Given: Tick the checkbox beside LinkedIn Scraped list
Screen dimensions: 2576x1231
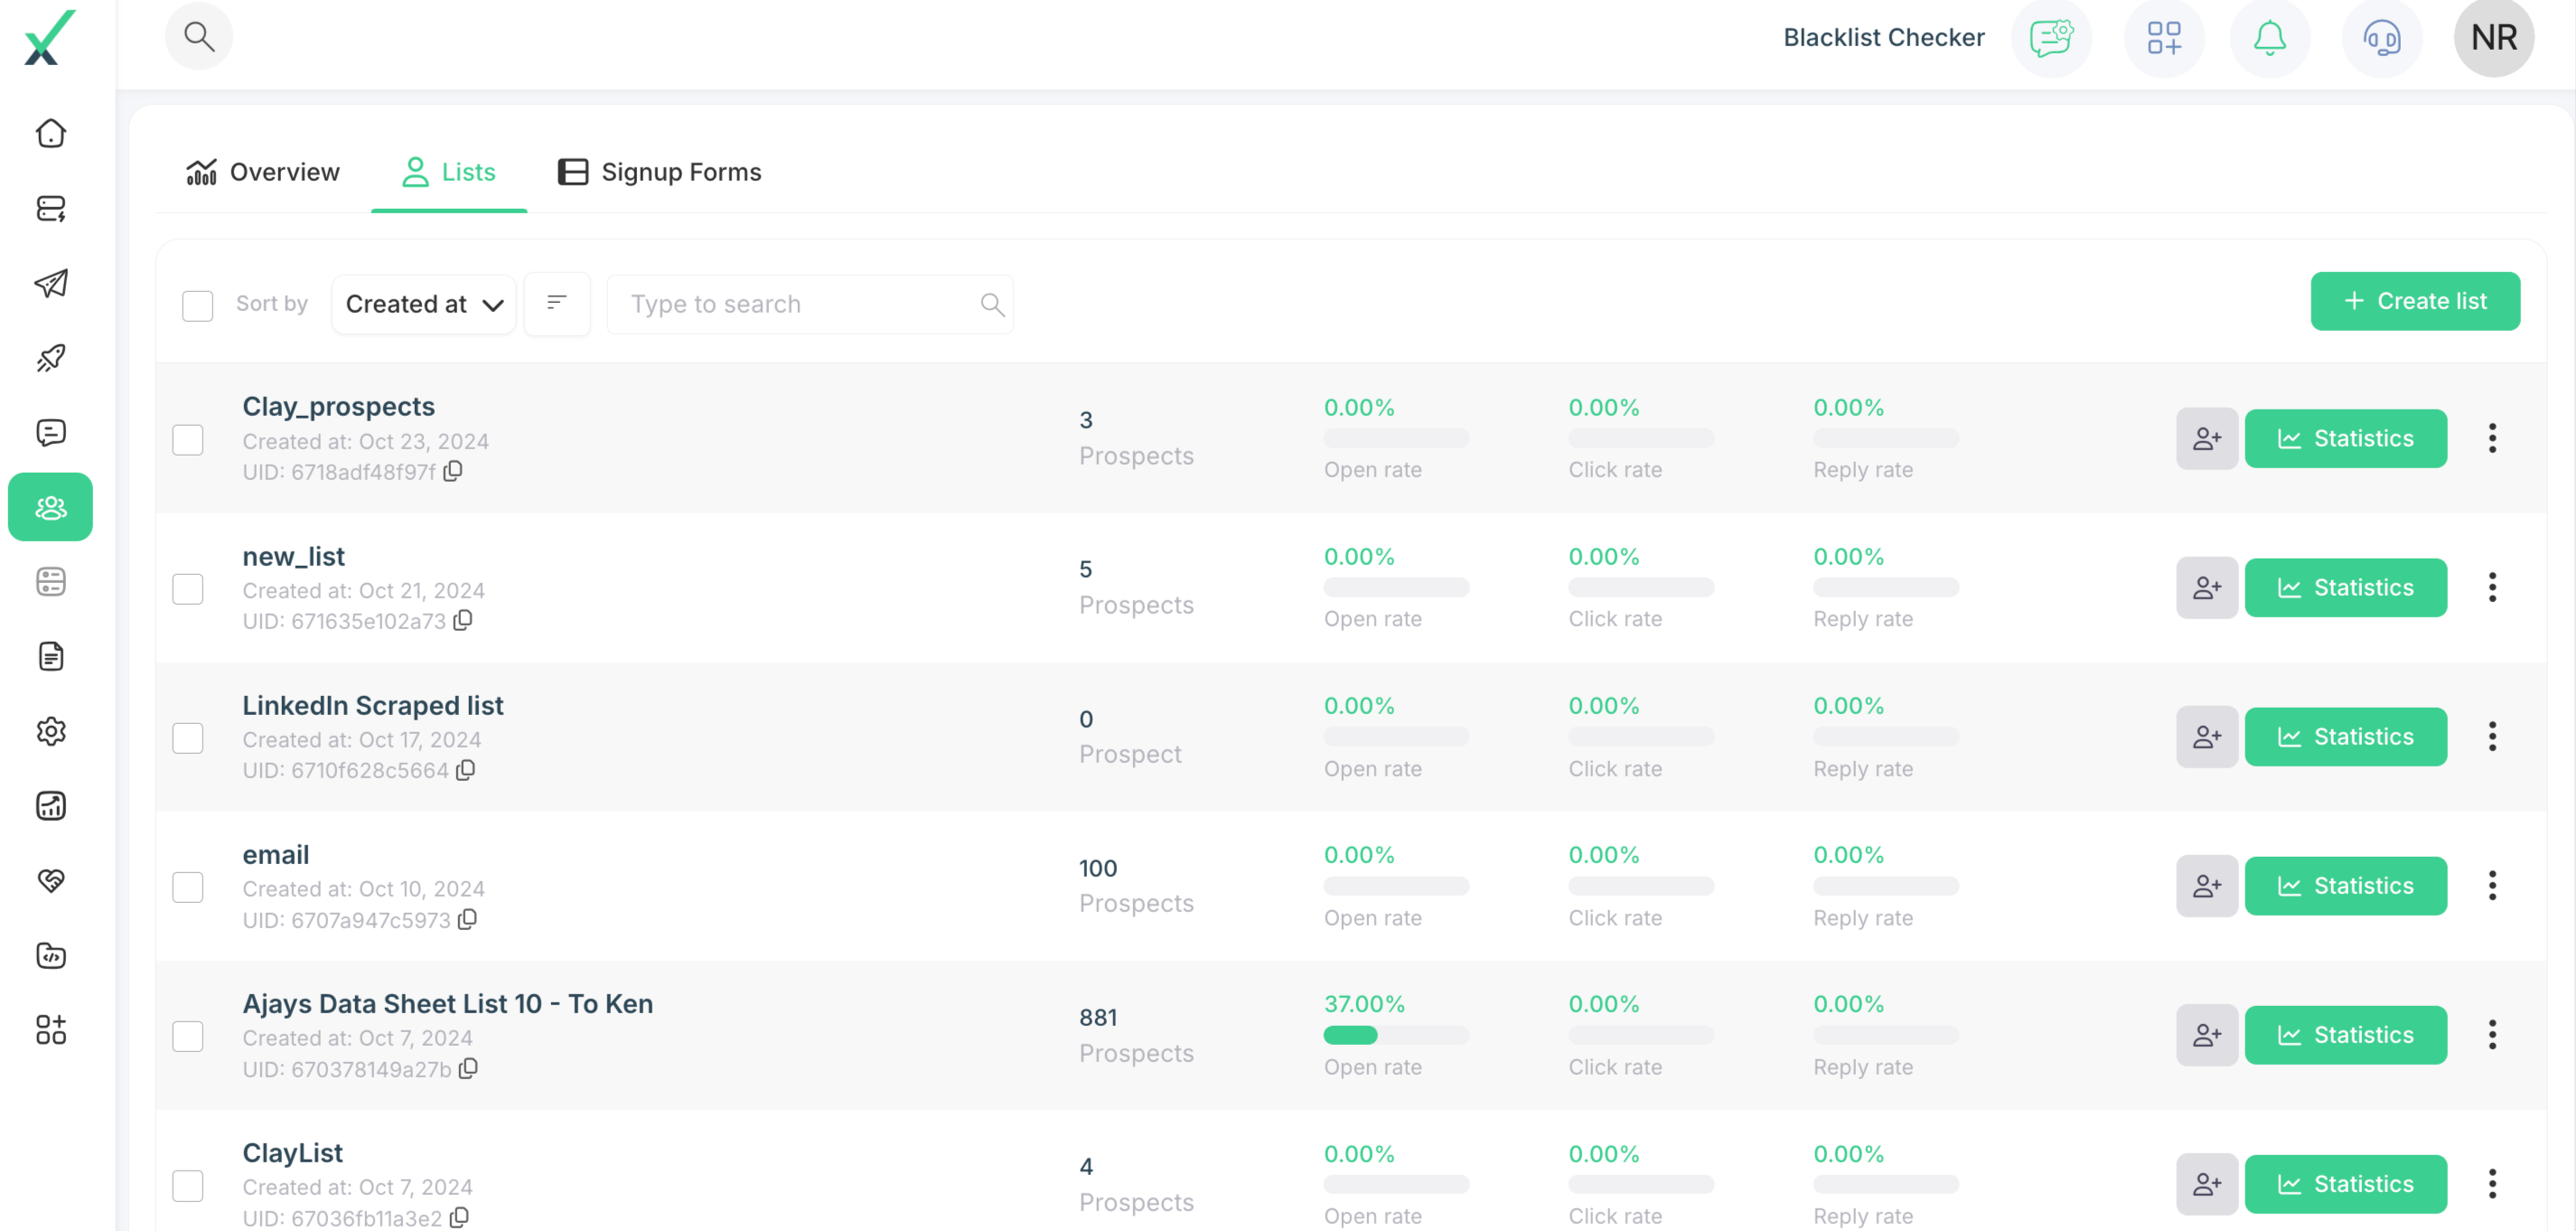Looking at the screenshot, I should (x=188, y=738).
